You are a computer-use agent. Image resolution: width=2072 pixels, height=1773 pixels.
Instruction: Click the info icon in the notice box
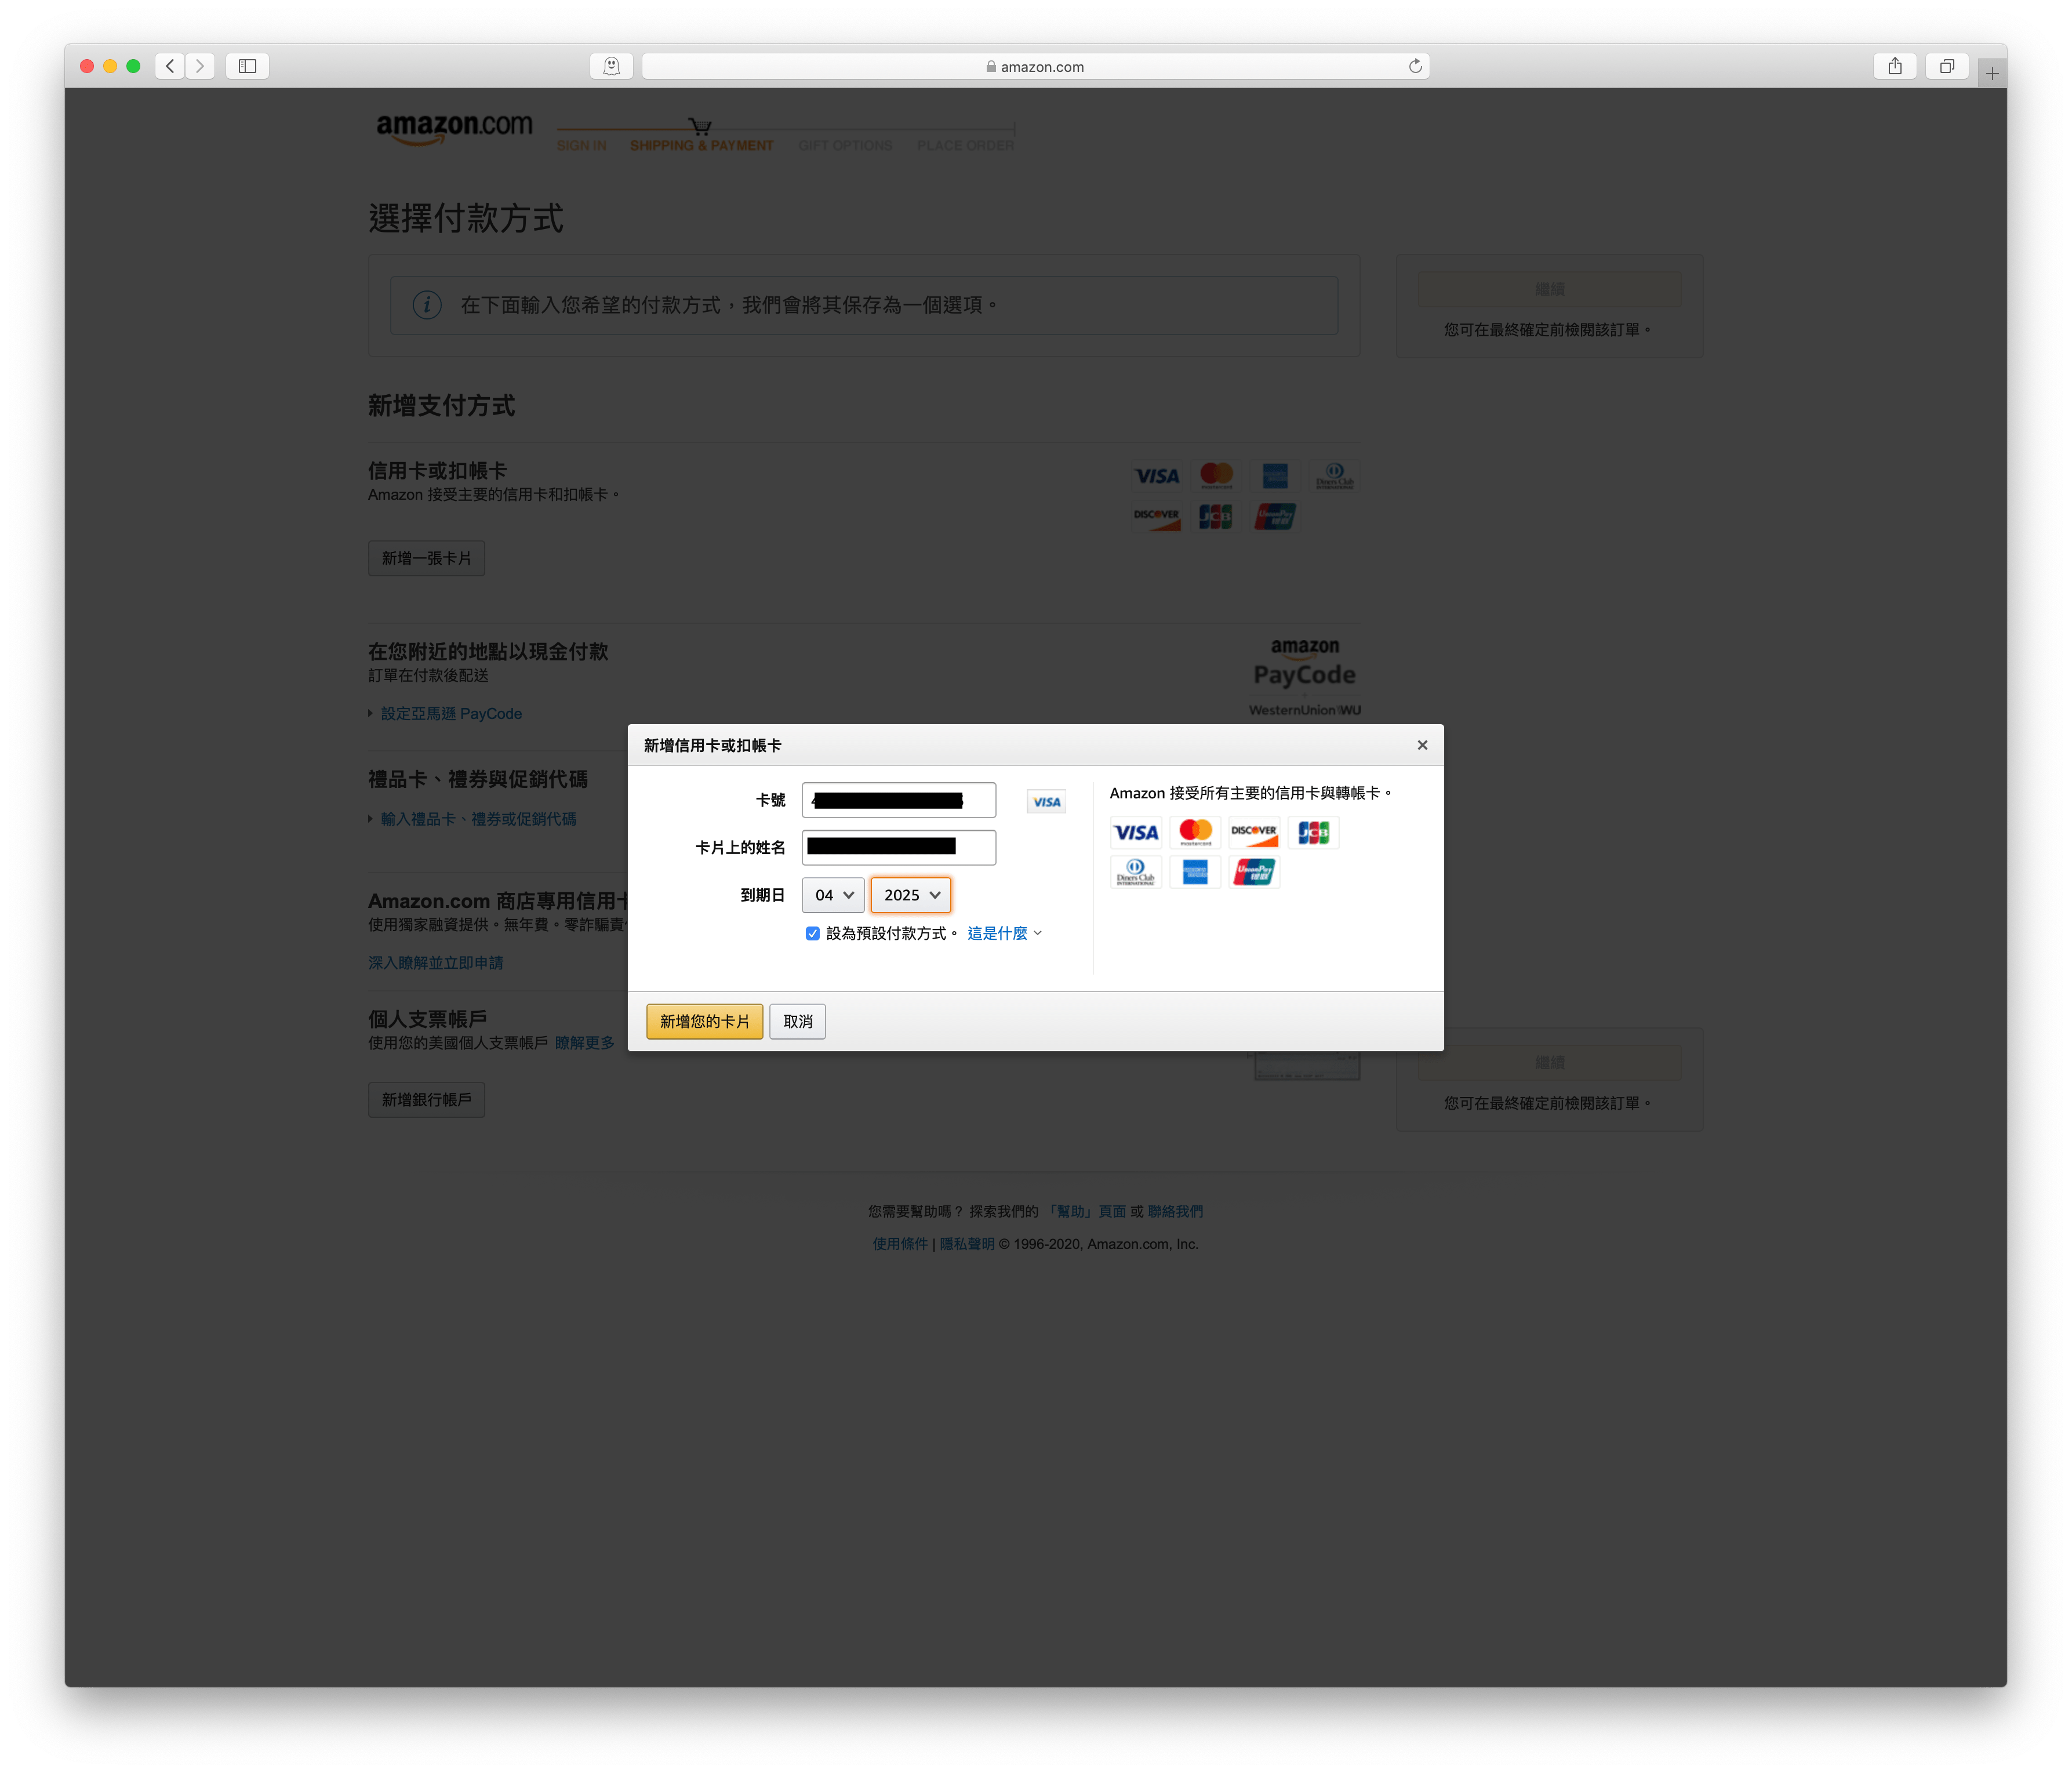(x=427, y=305)
